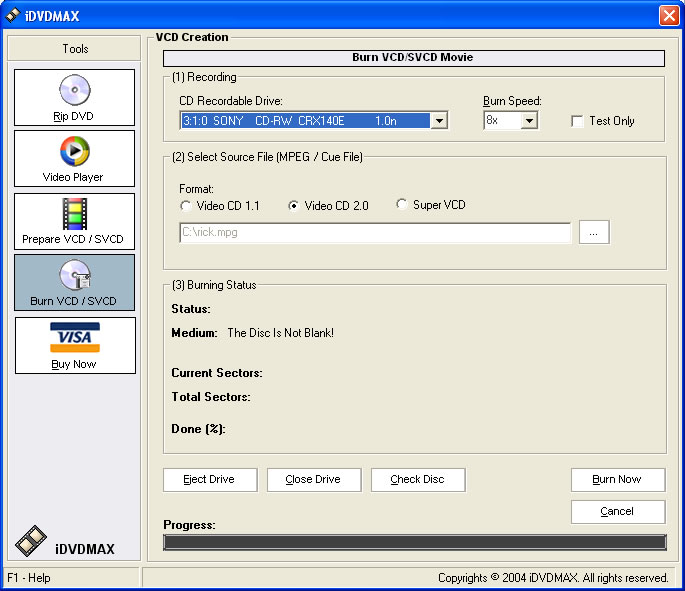Click the burn Progress bar
The height and width of the screenshot is (591, 685).
[x=415, y=542]
